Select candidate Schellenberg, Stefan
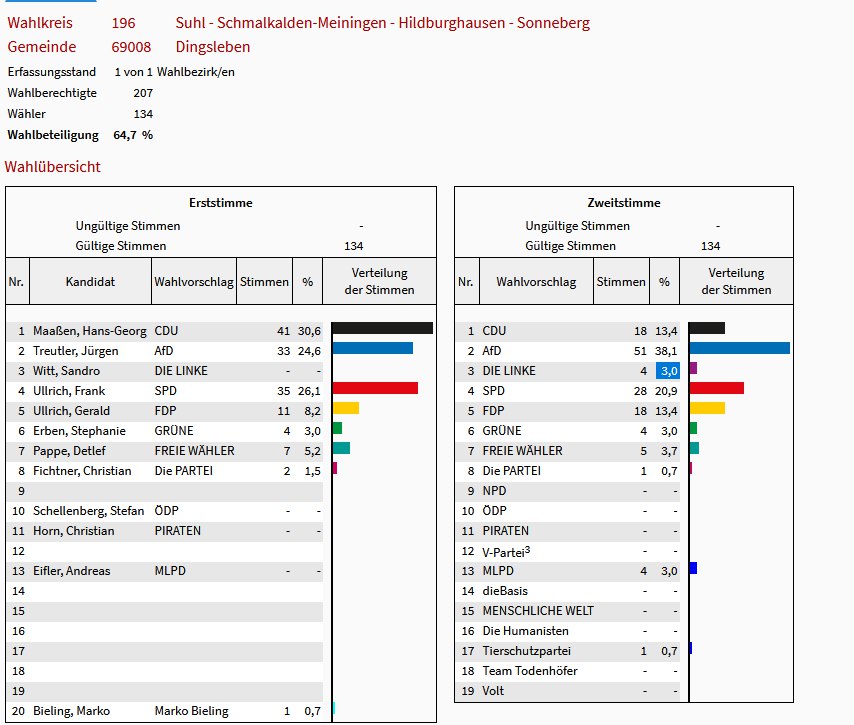 point(88,511)
